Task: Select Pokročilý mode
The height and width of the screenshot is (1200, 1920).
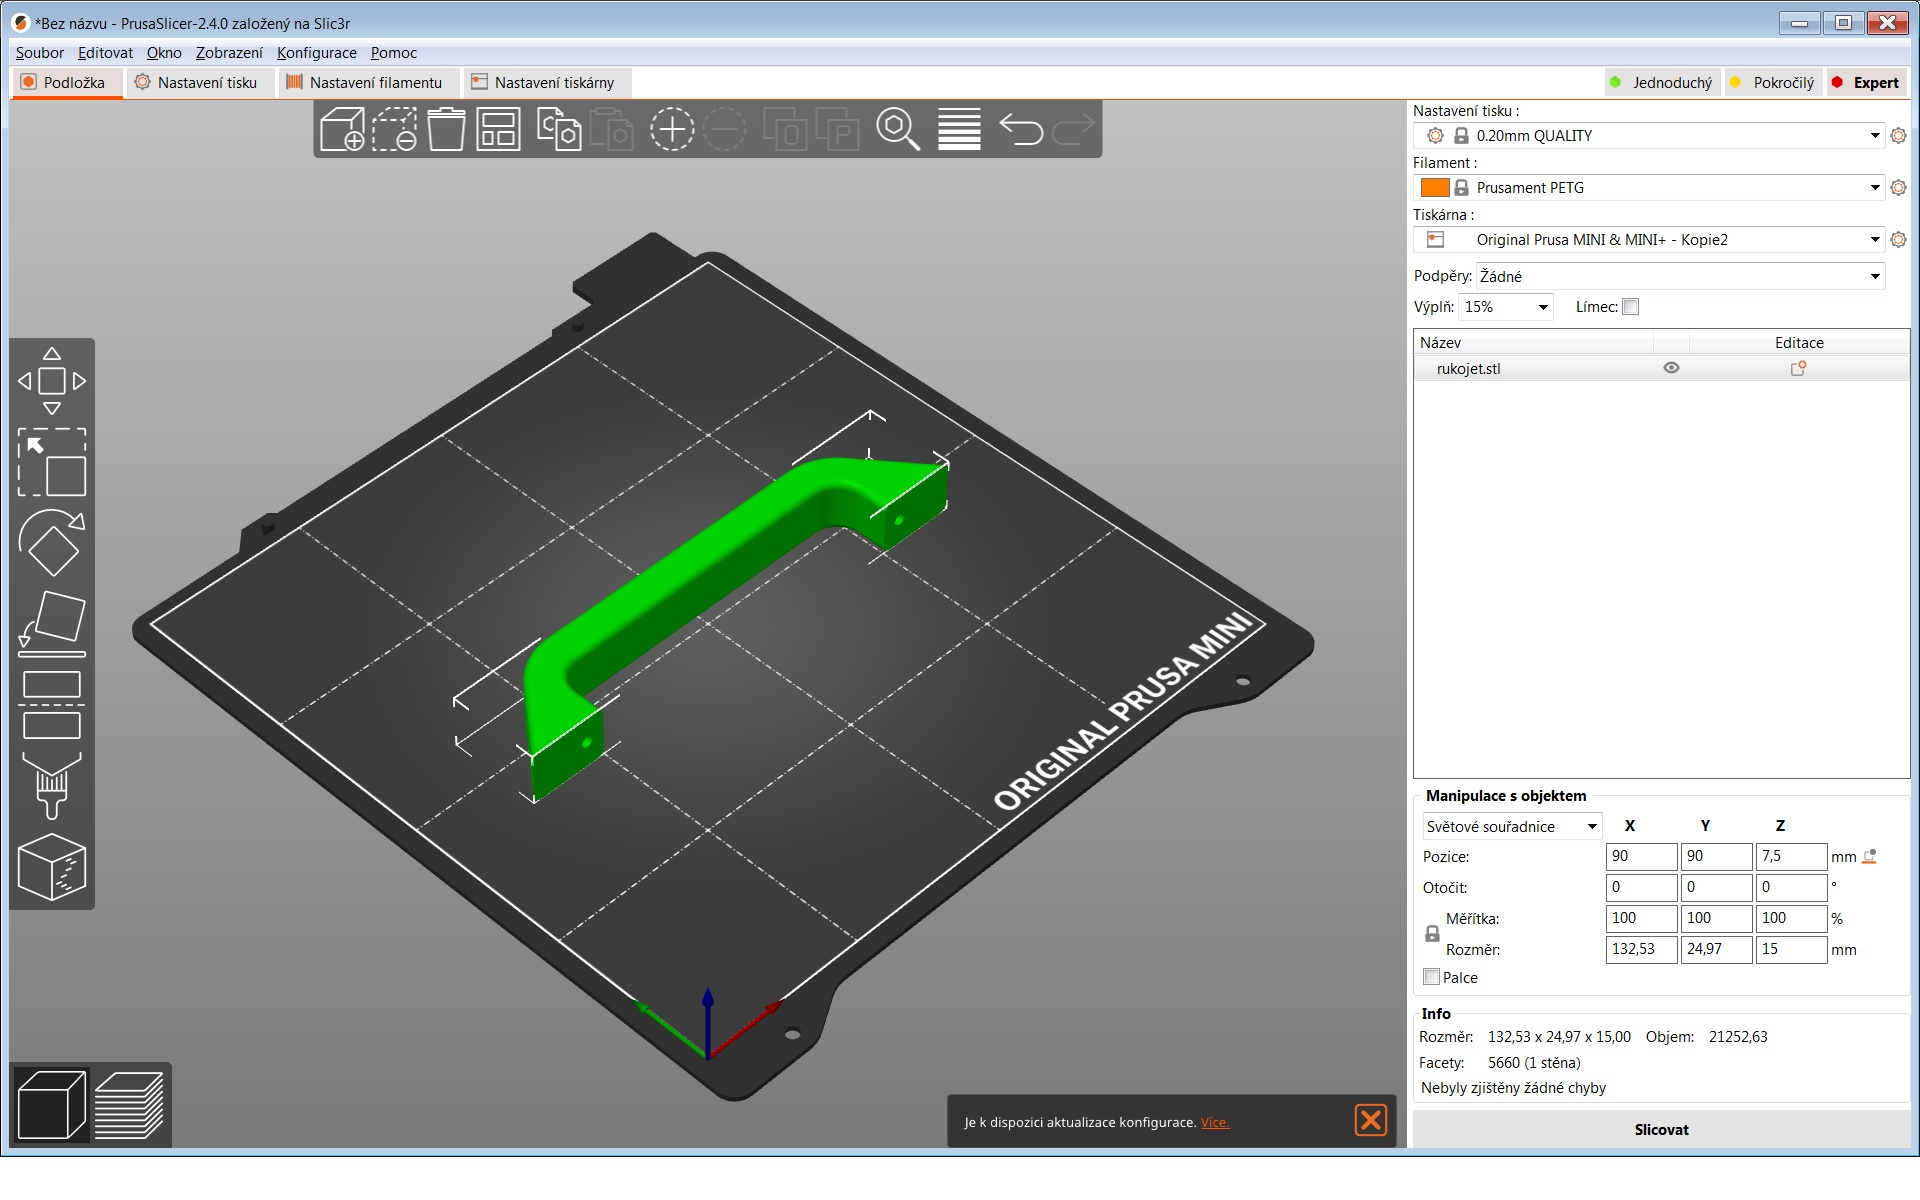Action: click(1772, 83)
